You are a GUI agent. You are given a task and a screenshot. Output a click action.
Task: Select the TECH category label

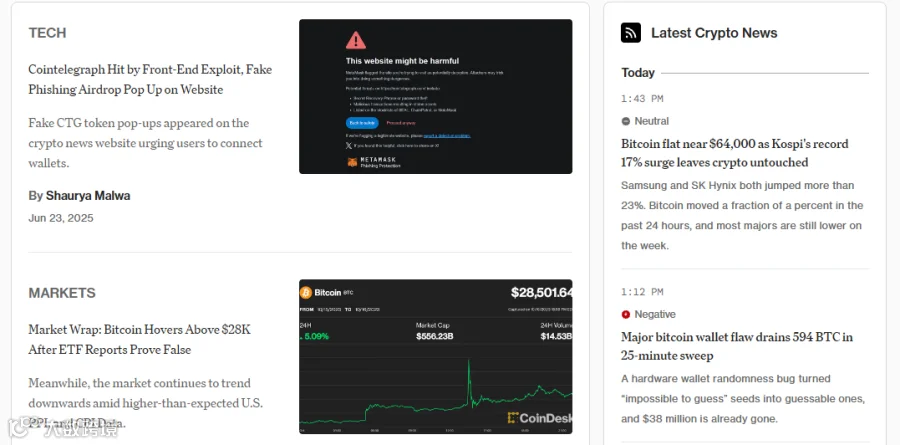[47, 33]
